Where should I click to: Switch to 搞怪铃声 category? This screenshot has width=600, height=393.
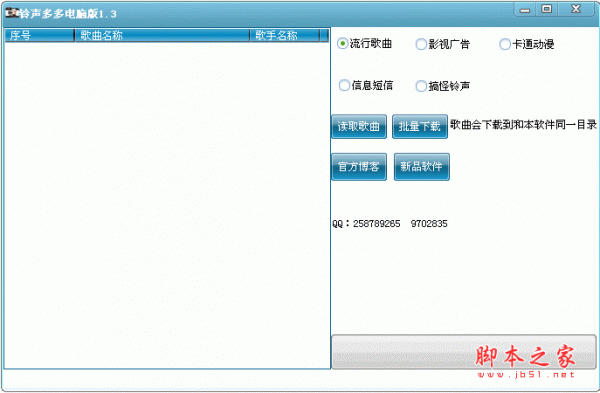point(443,86)
